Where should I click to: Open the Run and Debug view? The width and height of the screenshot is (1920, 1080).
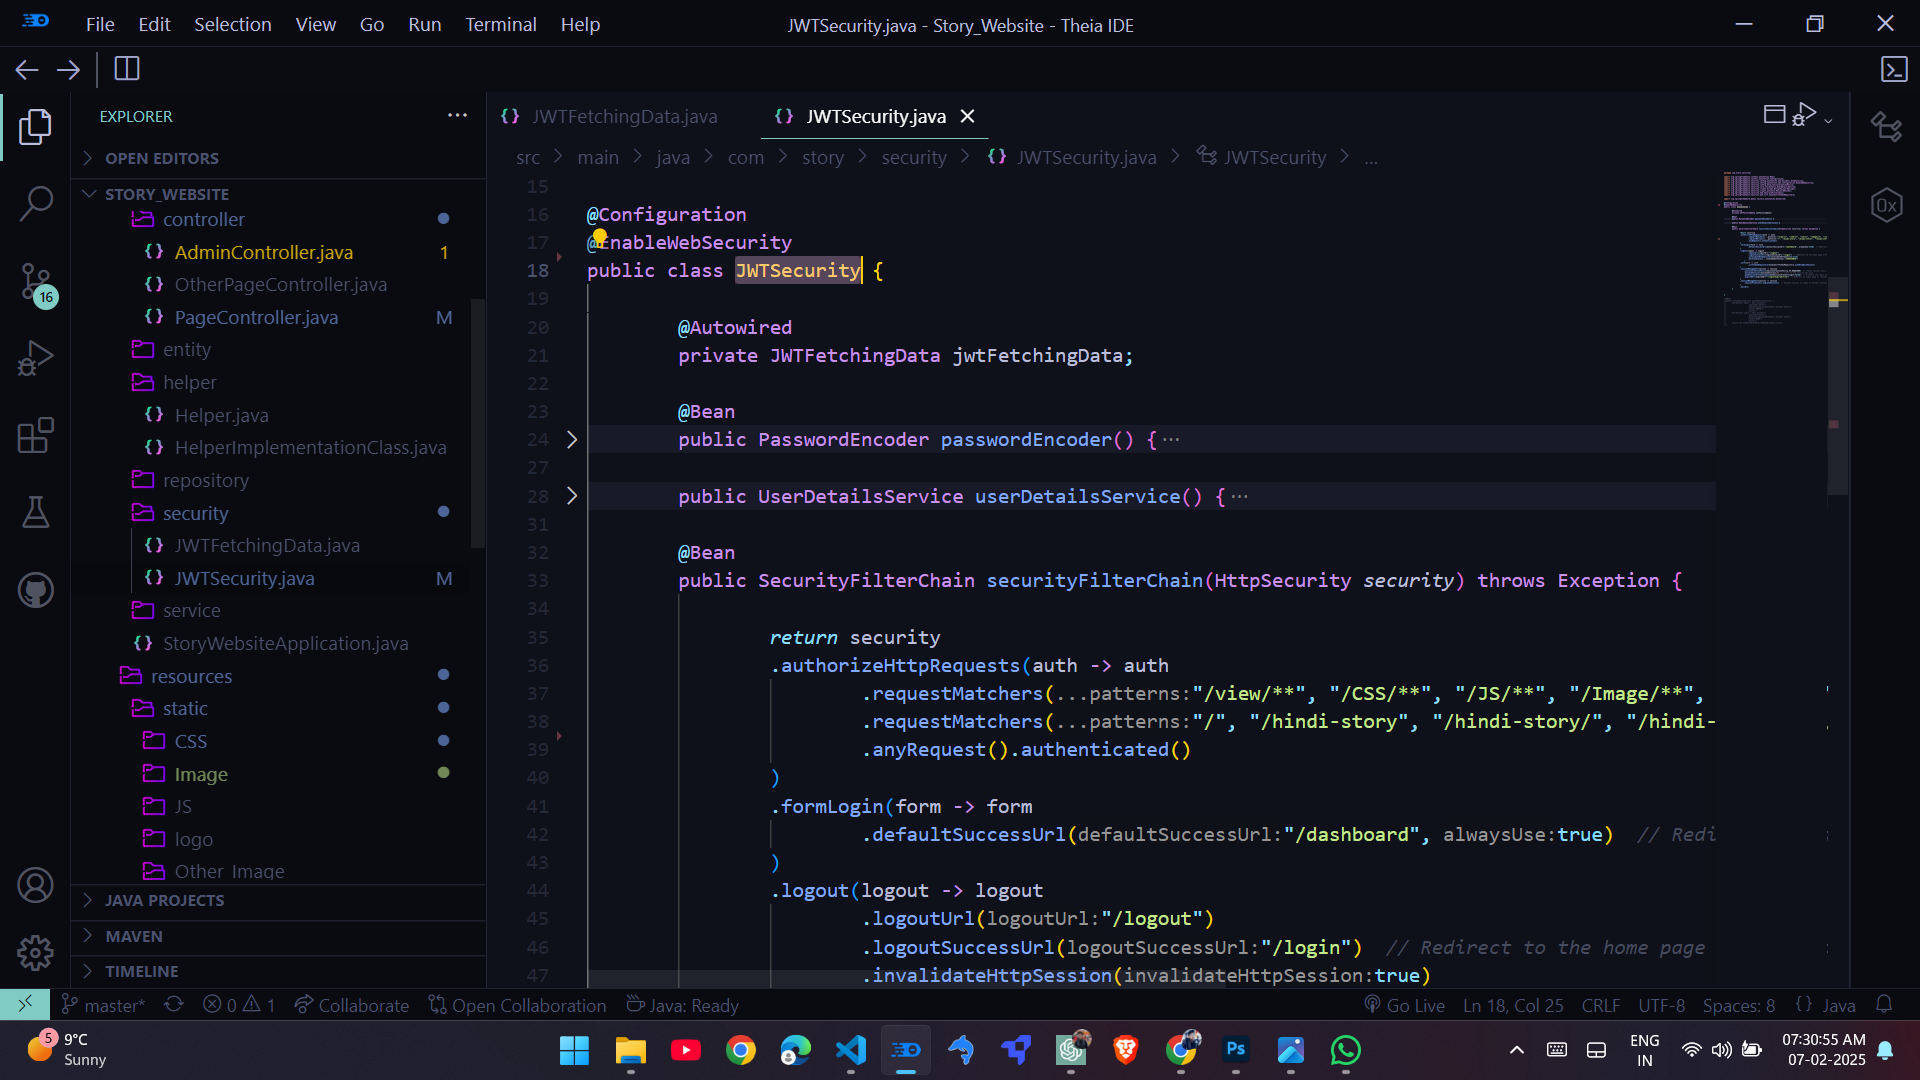pos(36,357)
